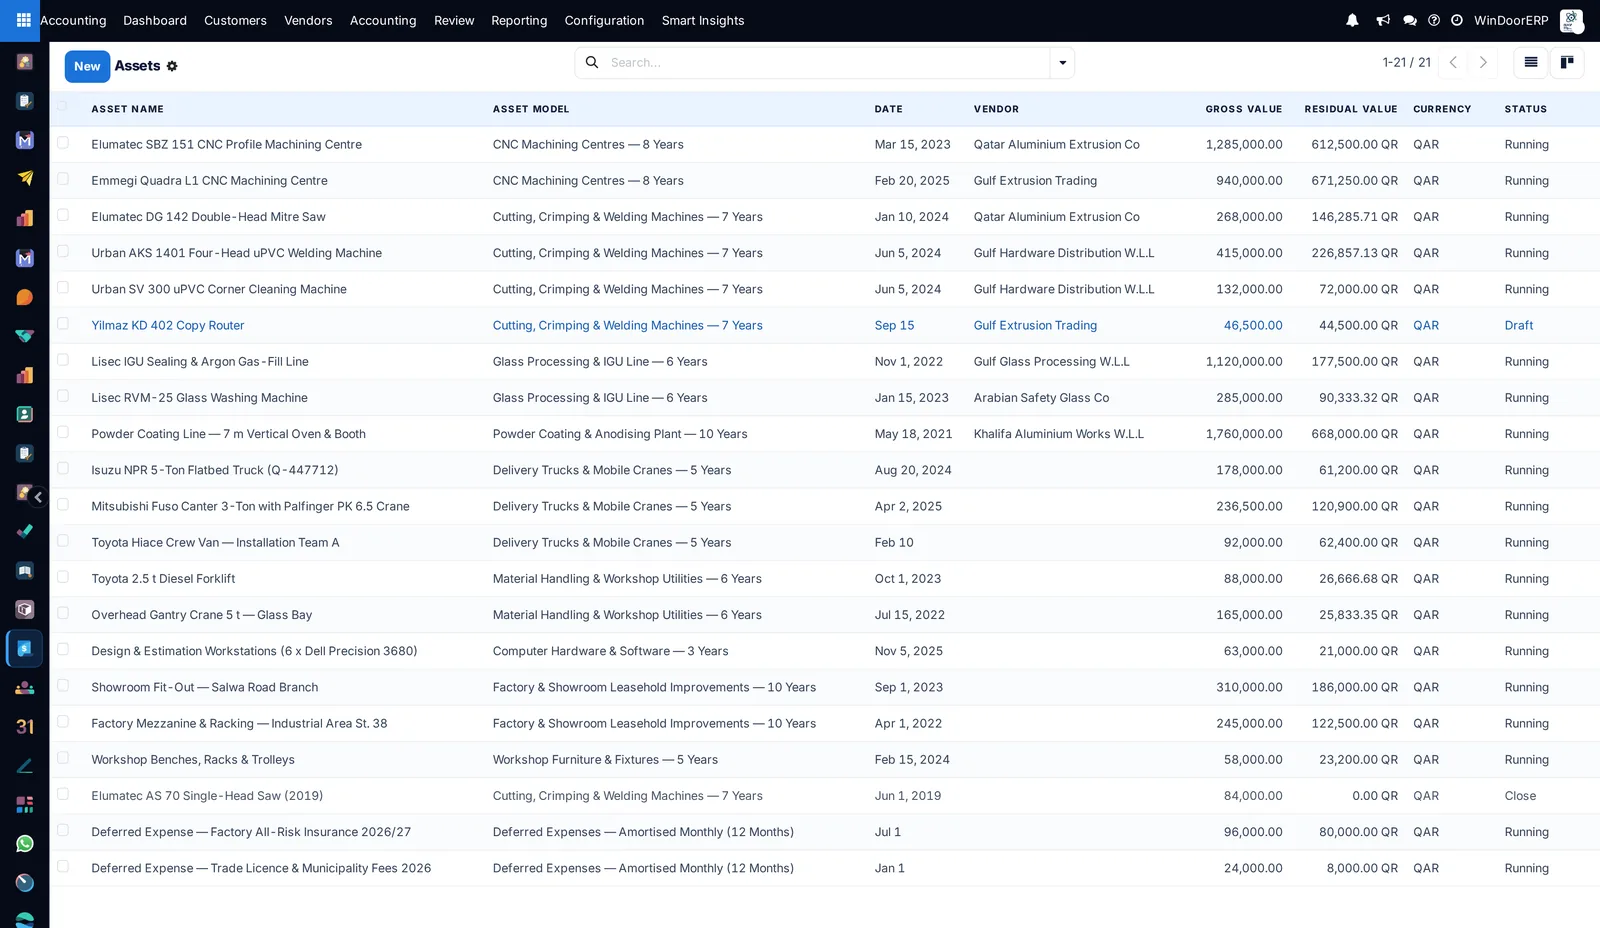Switch to list view icon
The image size is (1600, 928).
pos(1530,62)
